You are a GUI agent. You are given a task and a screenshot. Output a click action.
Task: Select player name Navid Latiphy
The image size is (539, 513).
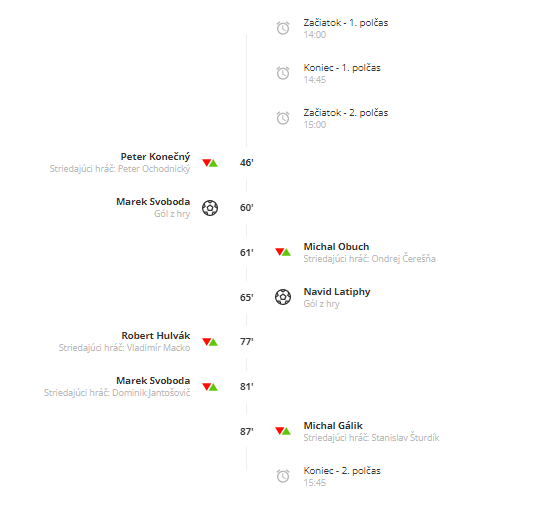pyautogui.click(x=337, y=292)
